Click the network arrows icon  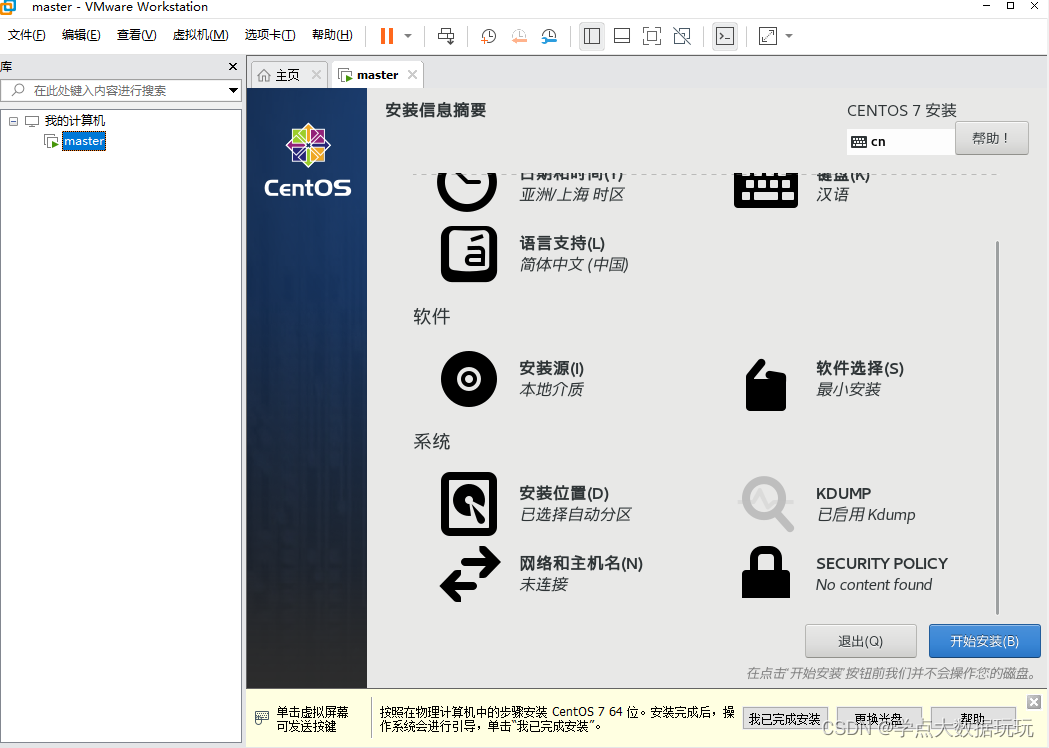click(470, 574)
